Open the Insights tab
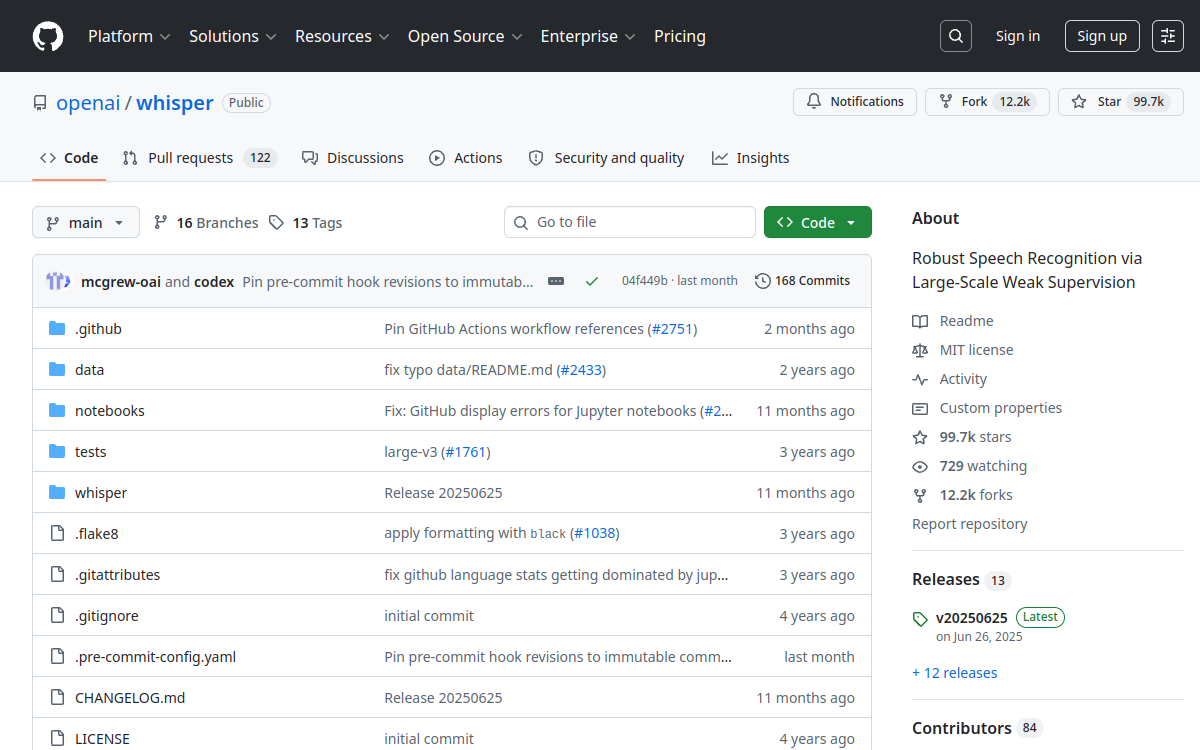The height and width of the screenshot is (750, 1200). tap(751, 158)
